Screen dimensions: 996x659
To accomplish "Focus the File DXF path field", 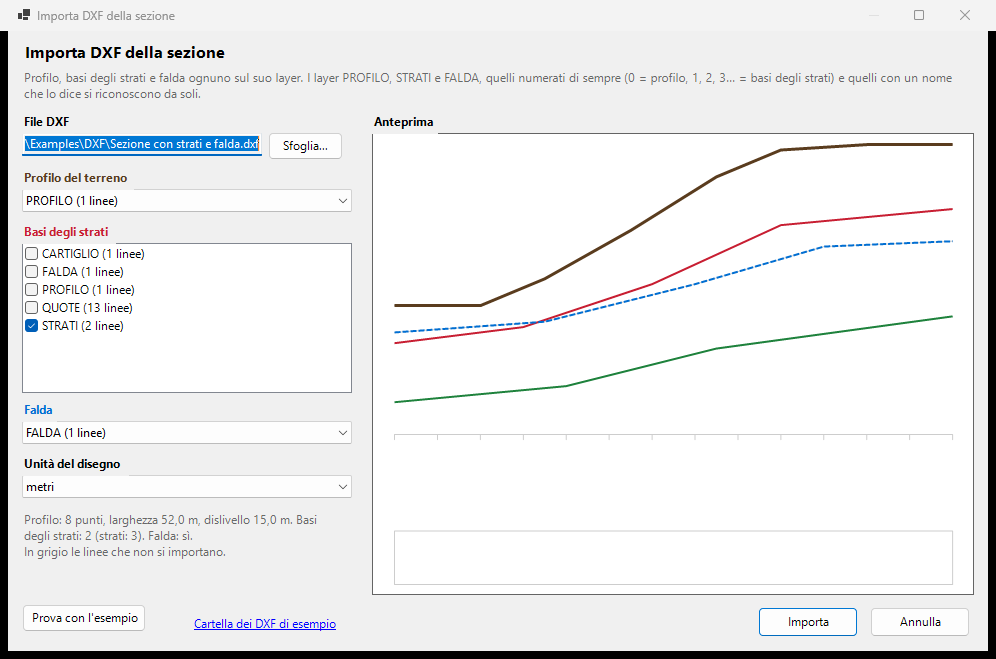I will point(142,144).
